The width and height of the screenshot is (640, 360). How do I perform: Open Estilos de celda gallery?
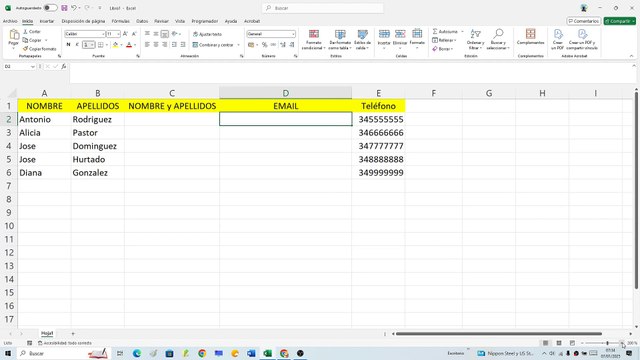pos(362,40)
